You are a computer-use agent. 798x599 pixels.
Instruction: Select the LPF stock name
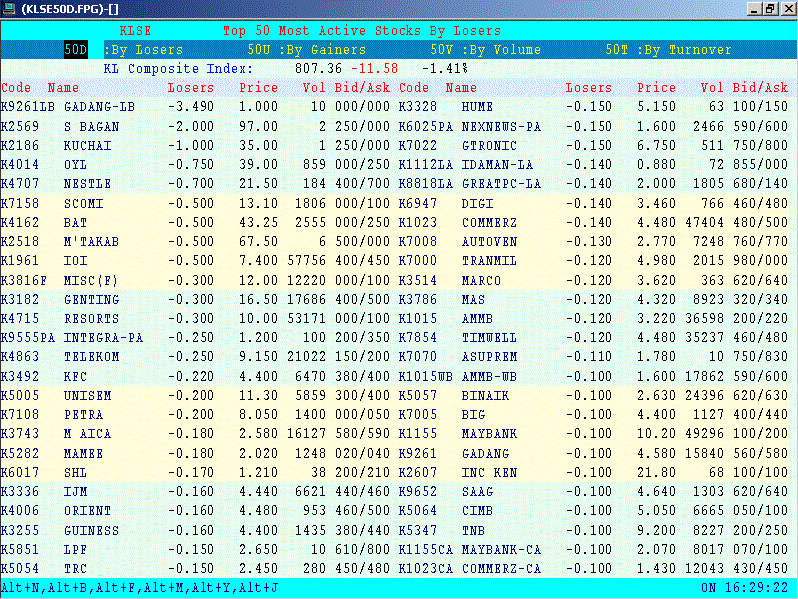(x=75, y=550)
